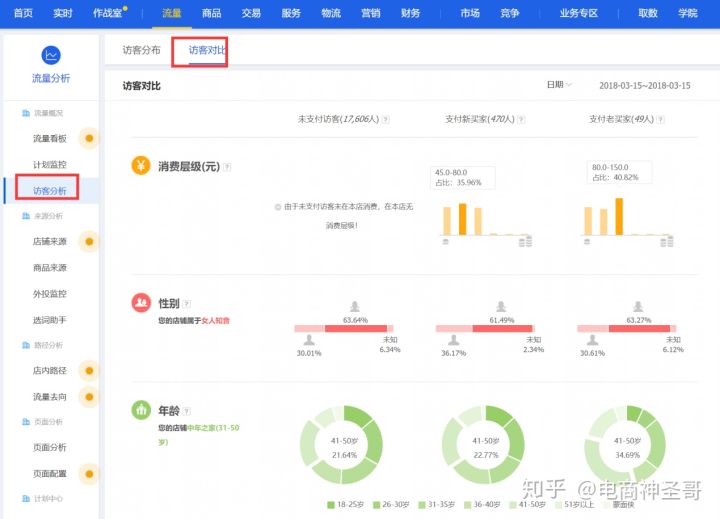This screenshot has width=720, height=519.
Task: Go to 店铺来源 in sidebar
Action: coord(50,241)
